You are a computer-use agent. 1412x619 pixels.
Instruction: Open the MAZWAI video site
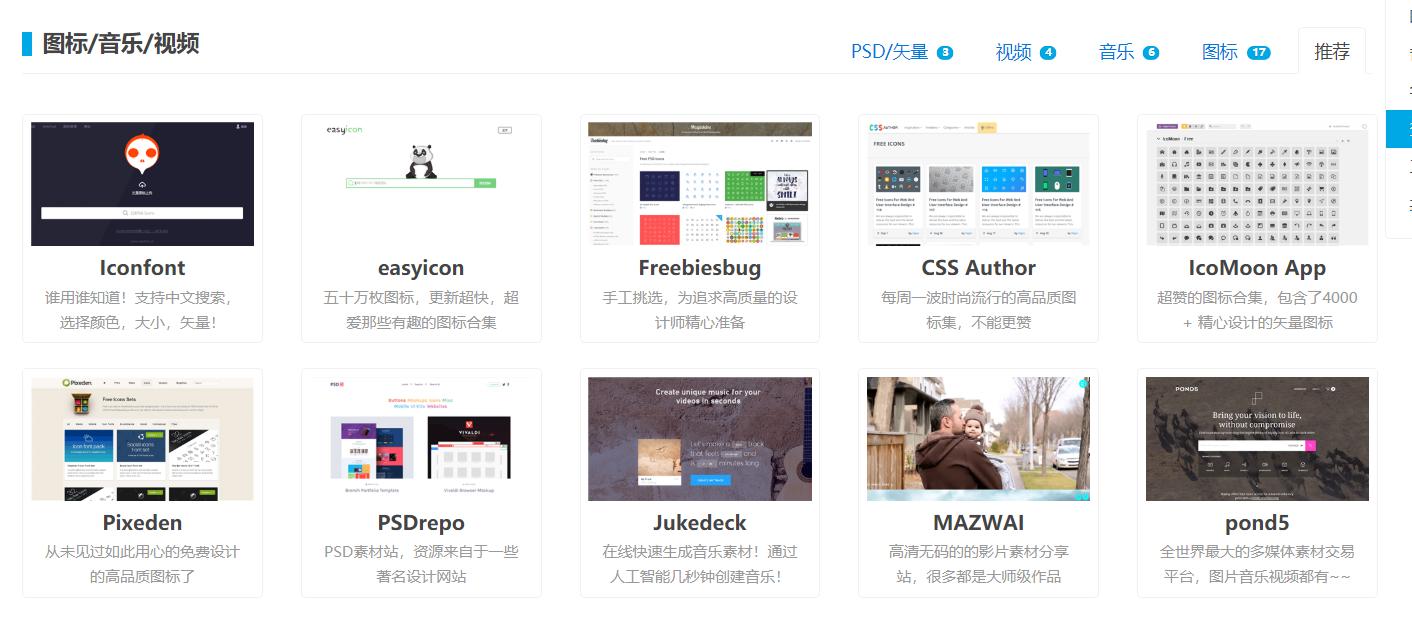pyautogui.click(x=978, y=522)
